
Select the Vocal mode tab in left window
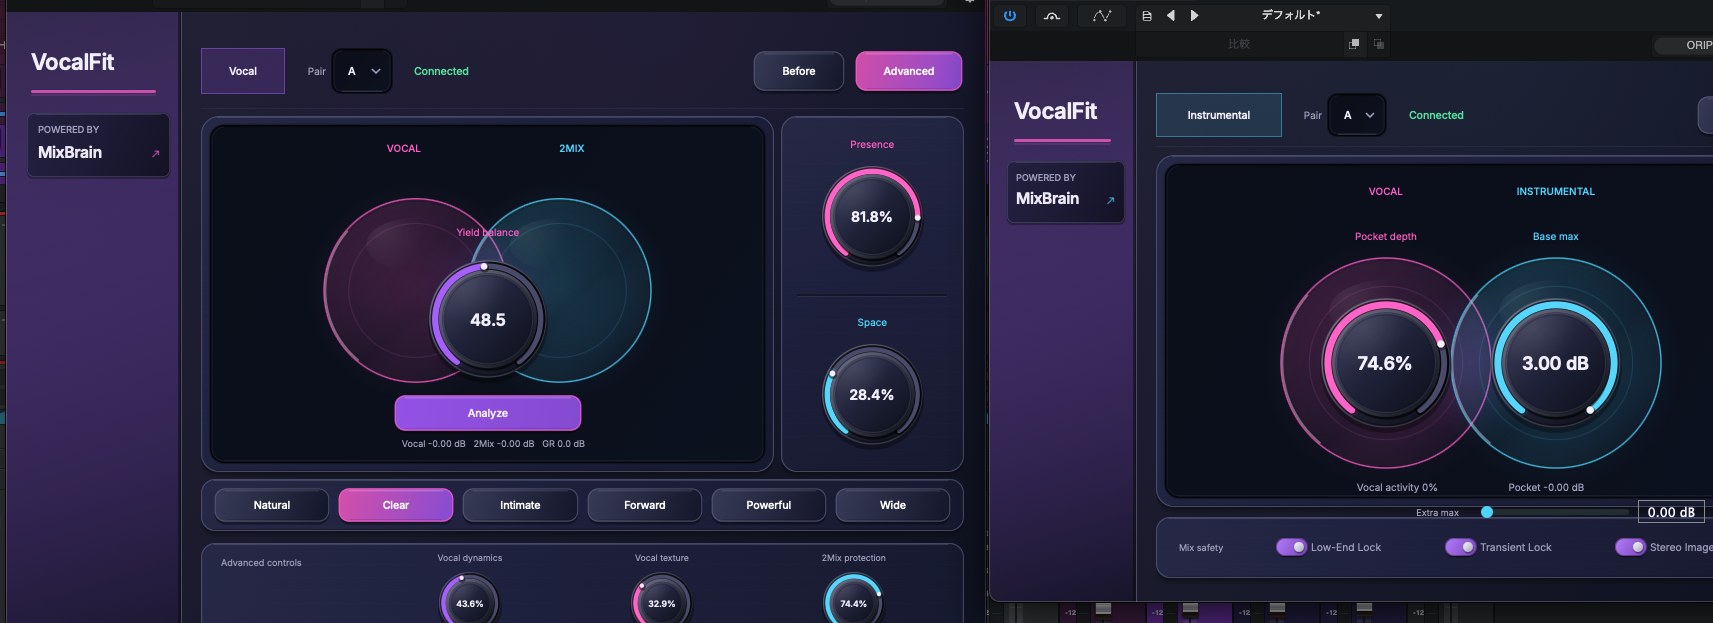point(243,71)
